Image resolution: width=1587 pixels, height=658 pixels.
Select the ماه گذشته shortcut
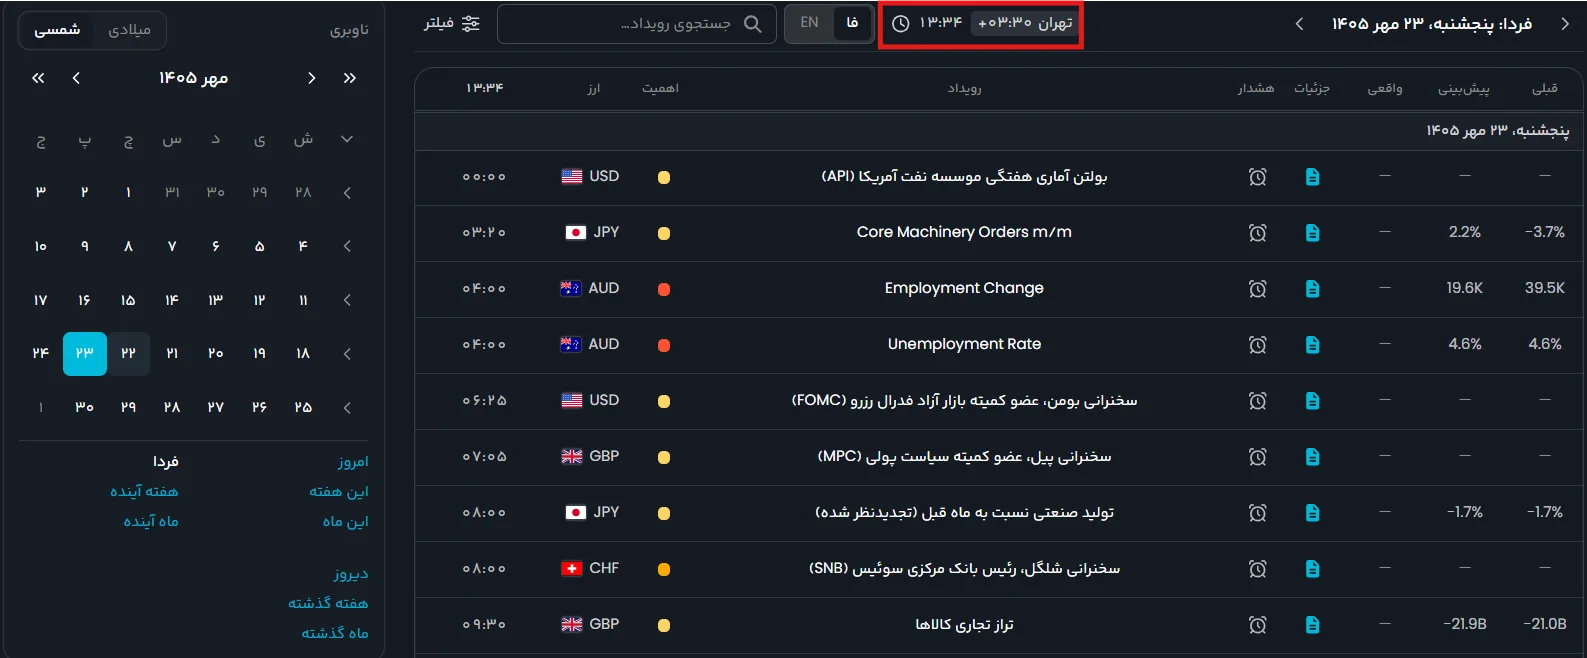coord(335,633)
